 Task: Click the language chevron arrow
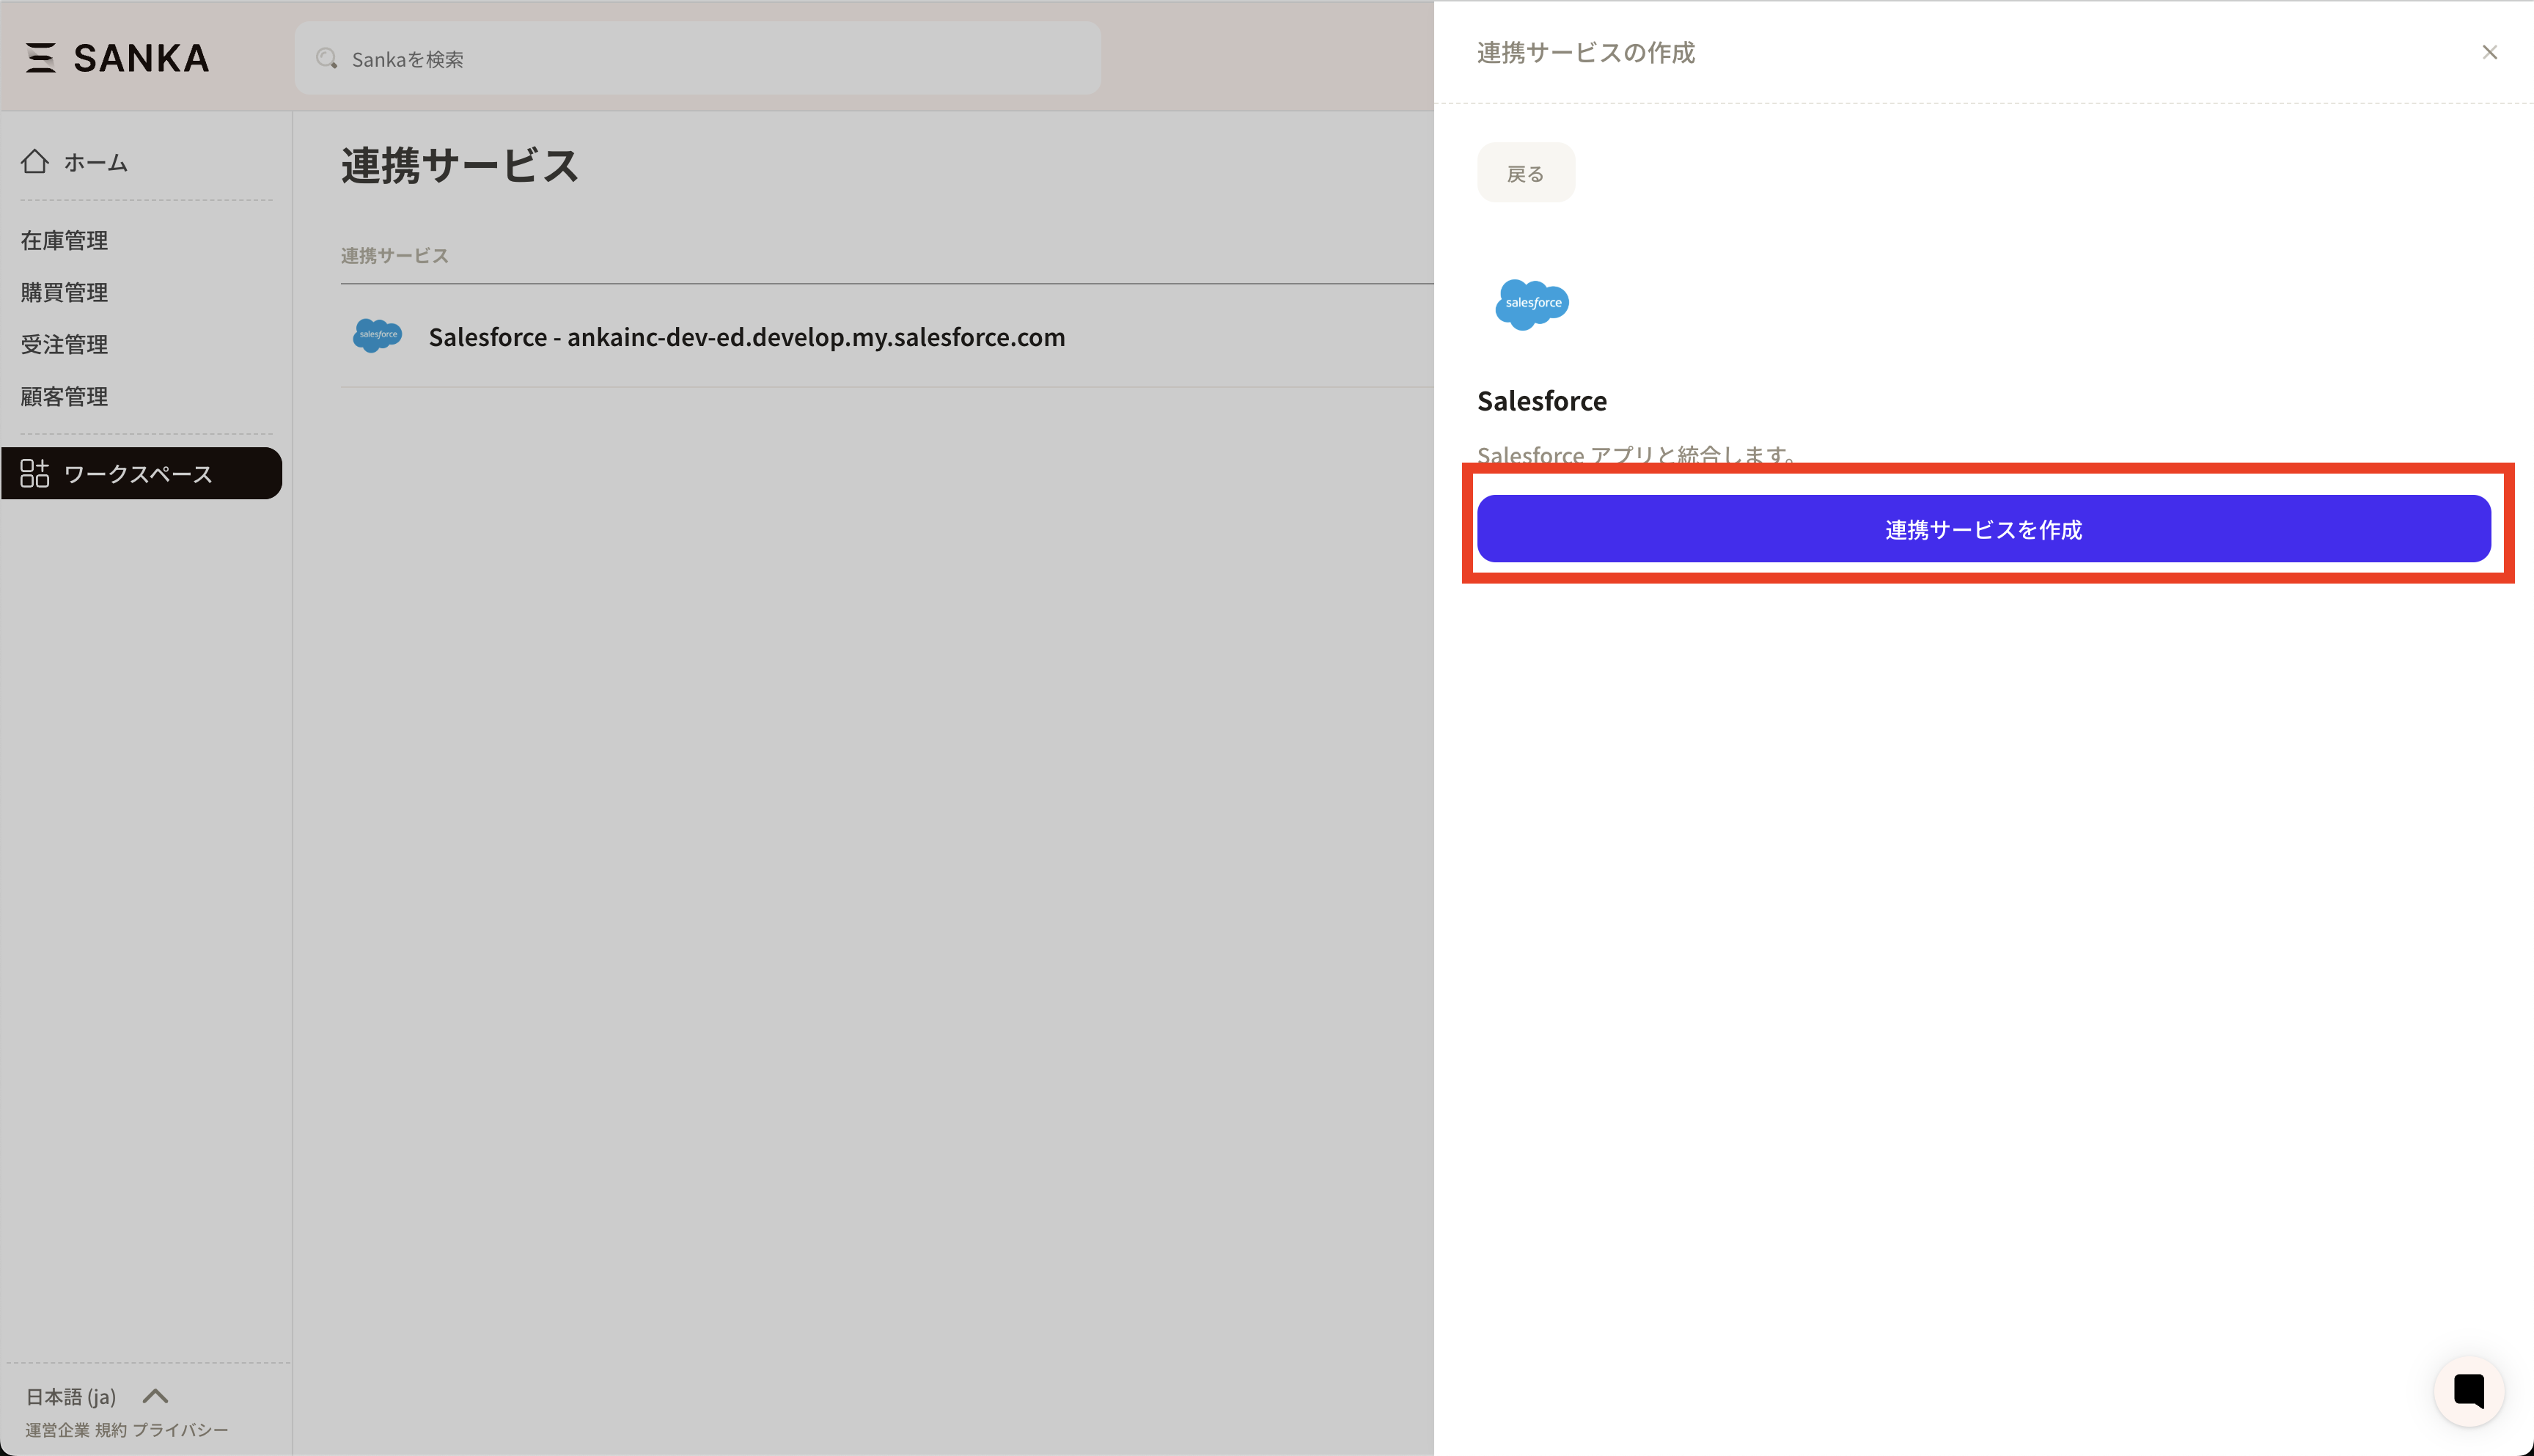coord(155,1396)
